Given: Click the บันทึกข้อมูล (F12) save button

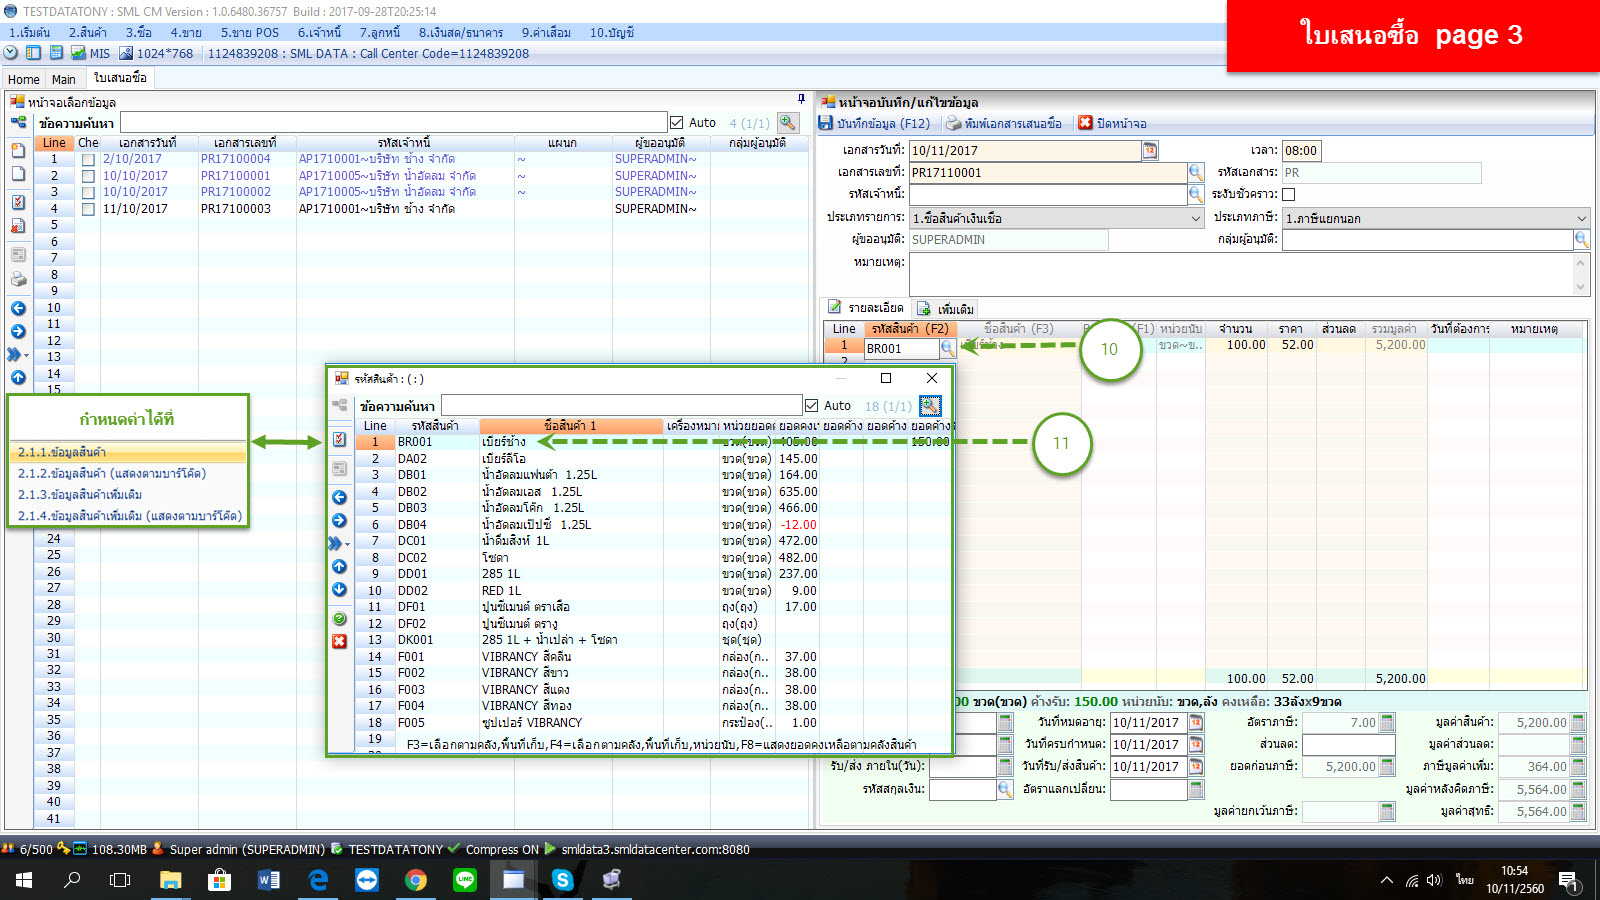Looking at the screenshot, I should click(875, 123).
